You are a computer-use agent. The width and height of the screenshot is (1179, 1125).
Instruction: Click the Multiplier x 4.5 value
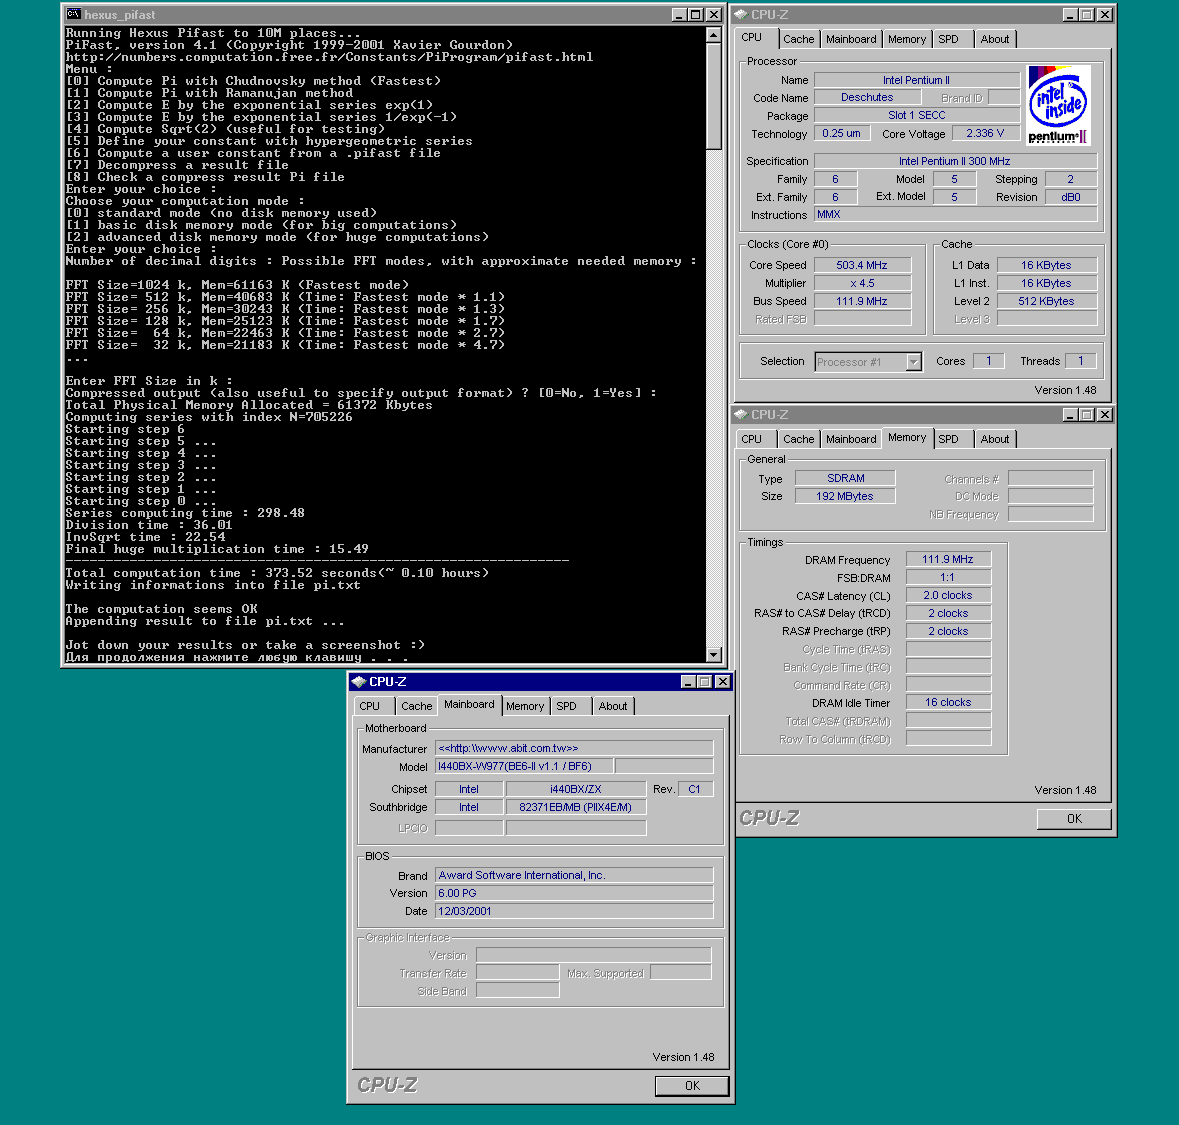(x=862, y=284)
